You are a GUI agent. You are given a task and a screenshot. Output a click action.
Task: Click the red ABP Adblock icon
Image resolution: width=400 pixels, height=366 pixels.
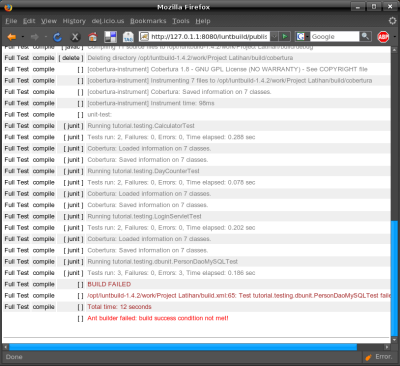pos(383,37)
